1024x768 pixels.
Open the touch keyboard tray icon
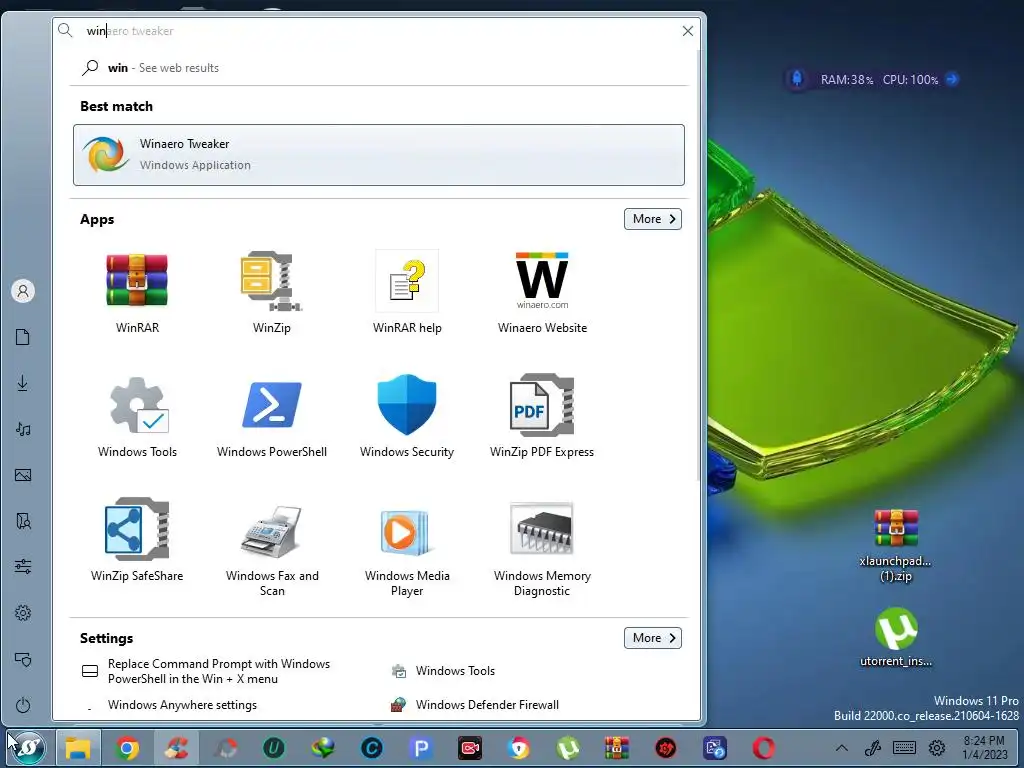[904, 748]
